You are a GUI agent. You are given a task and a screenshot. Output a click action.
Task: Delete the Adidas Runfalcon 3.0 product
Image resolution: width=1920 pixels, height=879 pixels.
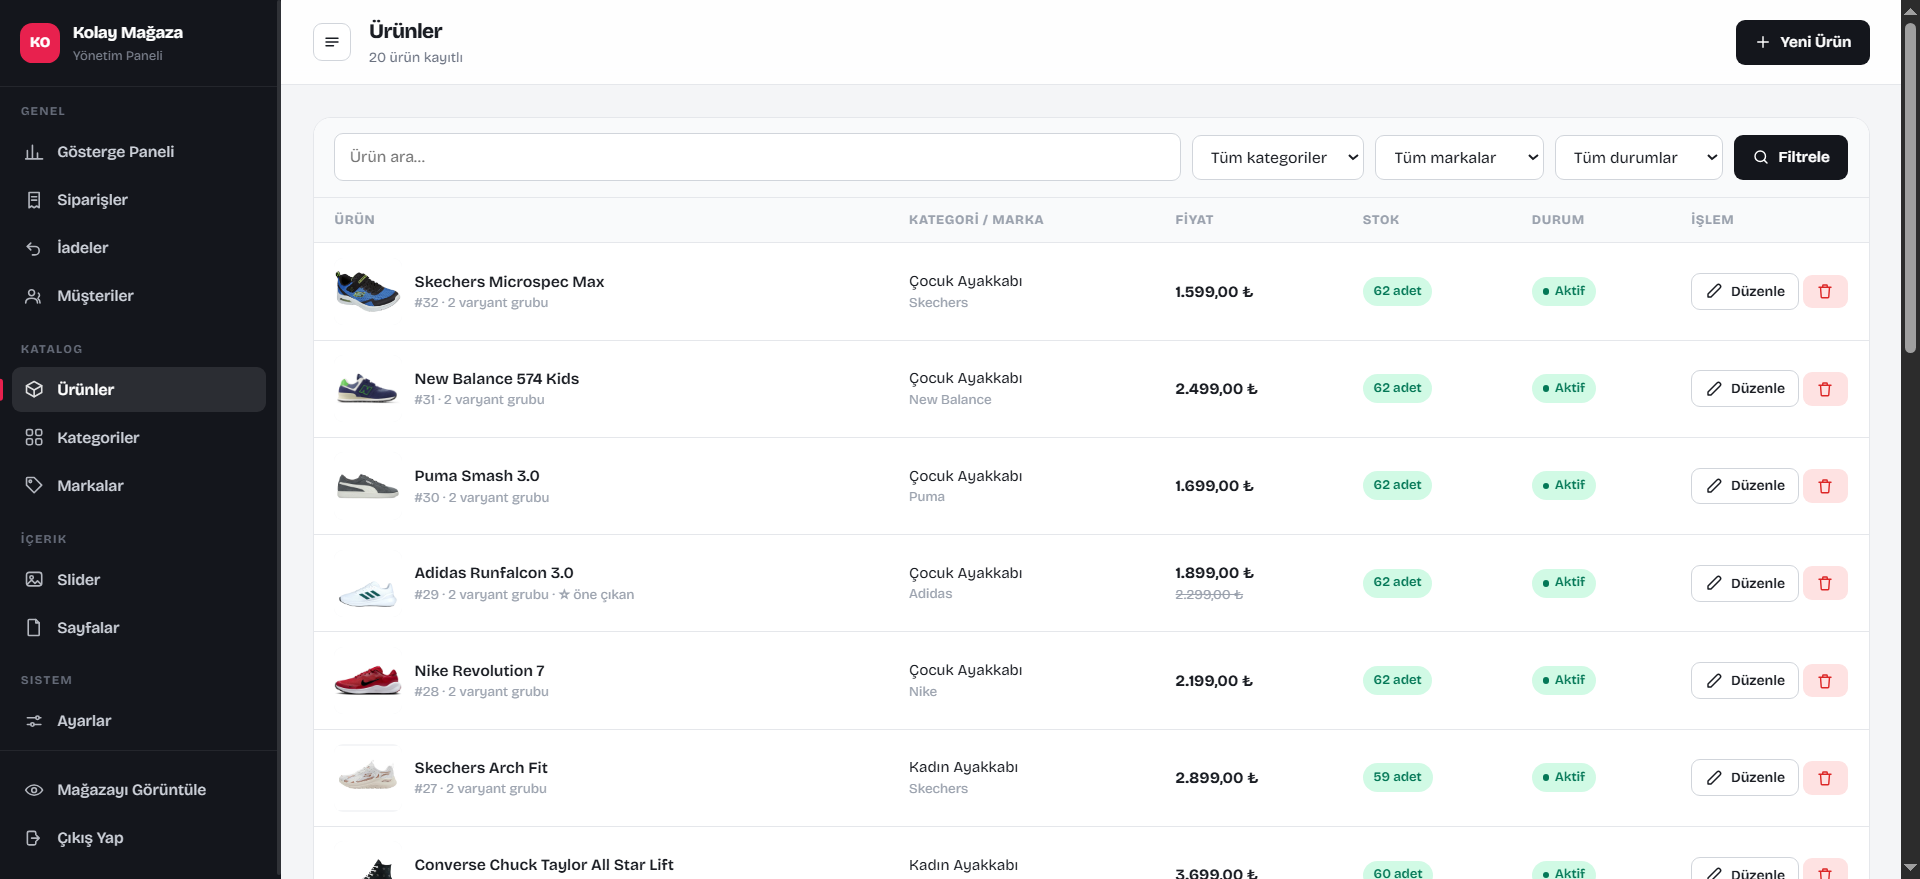click(1825, 583)
